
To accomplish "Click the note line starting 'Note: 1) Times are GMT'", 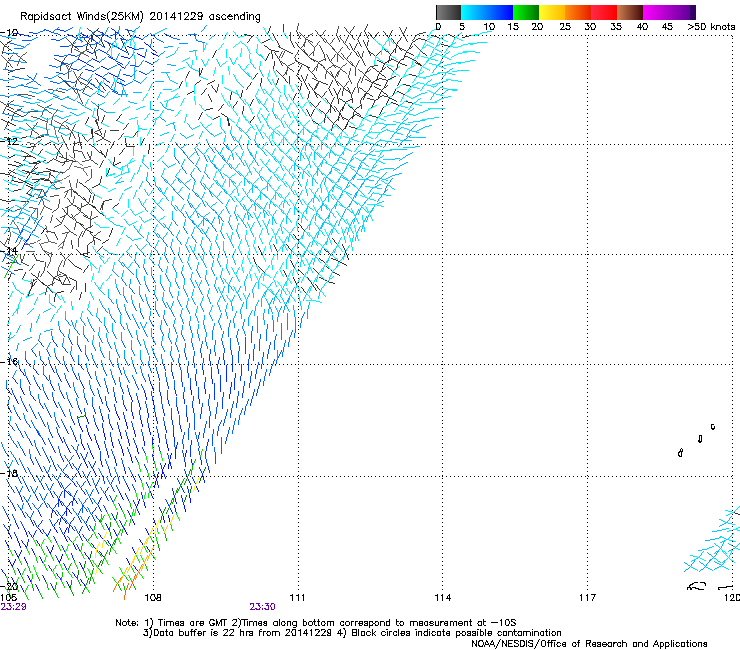I will pos(316,623).
